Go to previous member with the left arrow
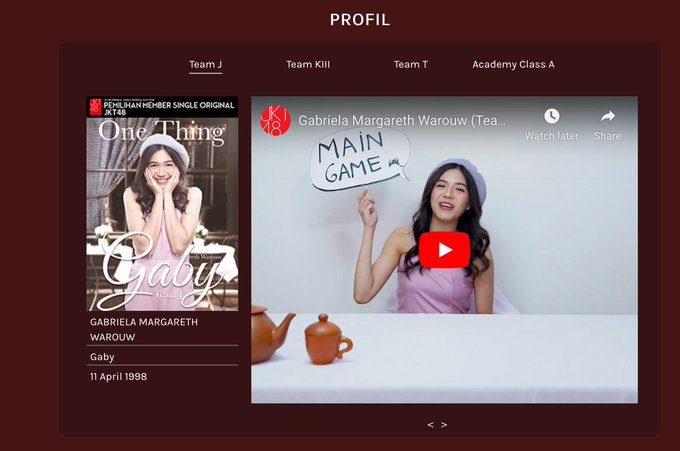 pos(430,425)
